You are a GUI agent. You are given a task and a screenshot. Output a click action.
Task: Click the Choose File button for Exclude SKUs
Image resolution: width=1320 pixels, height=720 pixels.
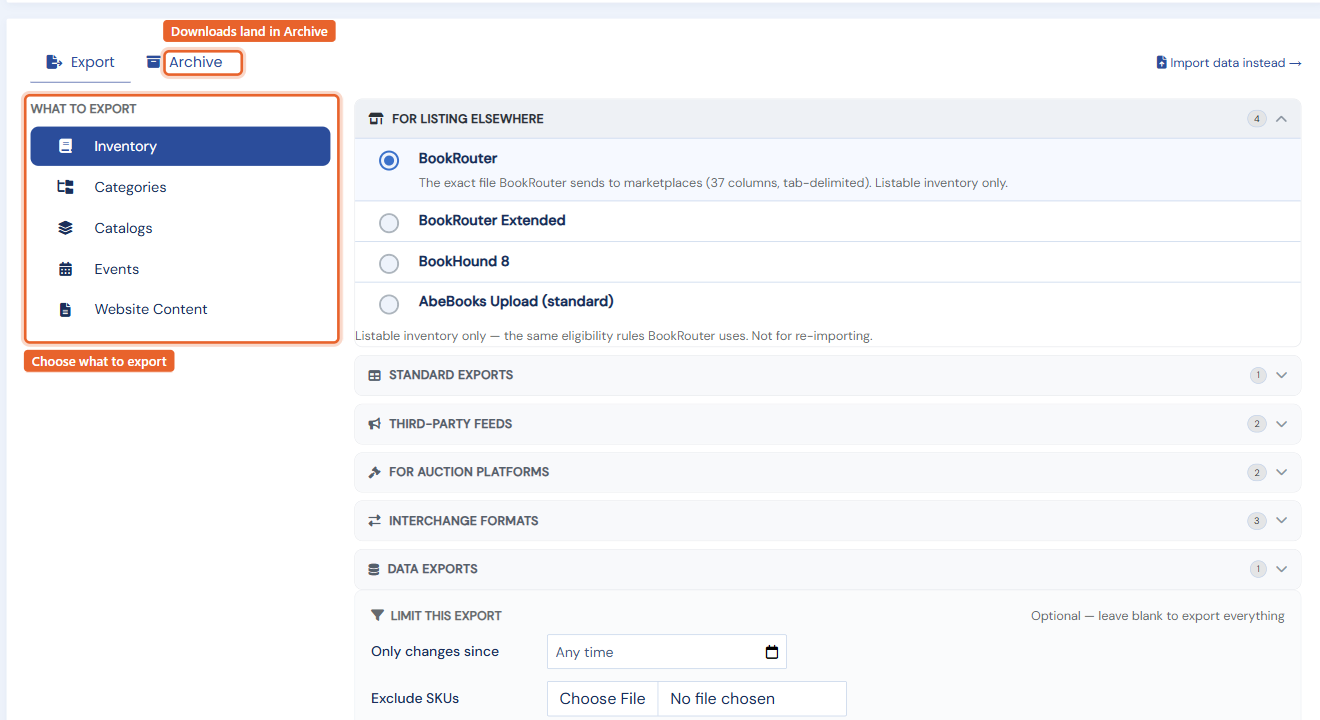(x=602, y=699)
